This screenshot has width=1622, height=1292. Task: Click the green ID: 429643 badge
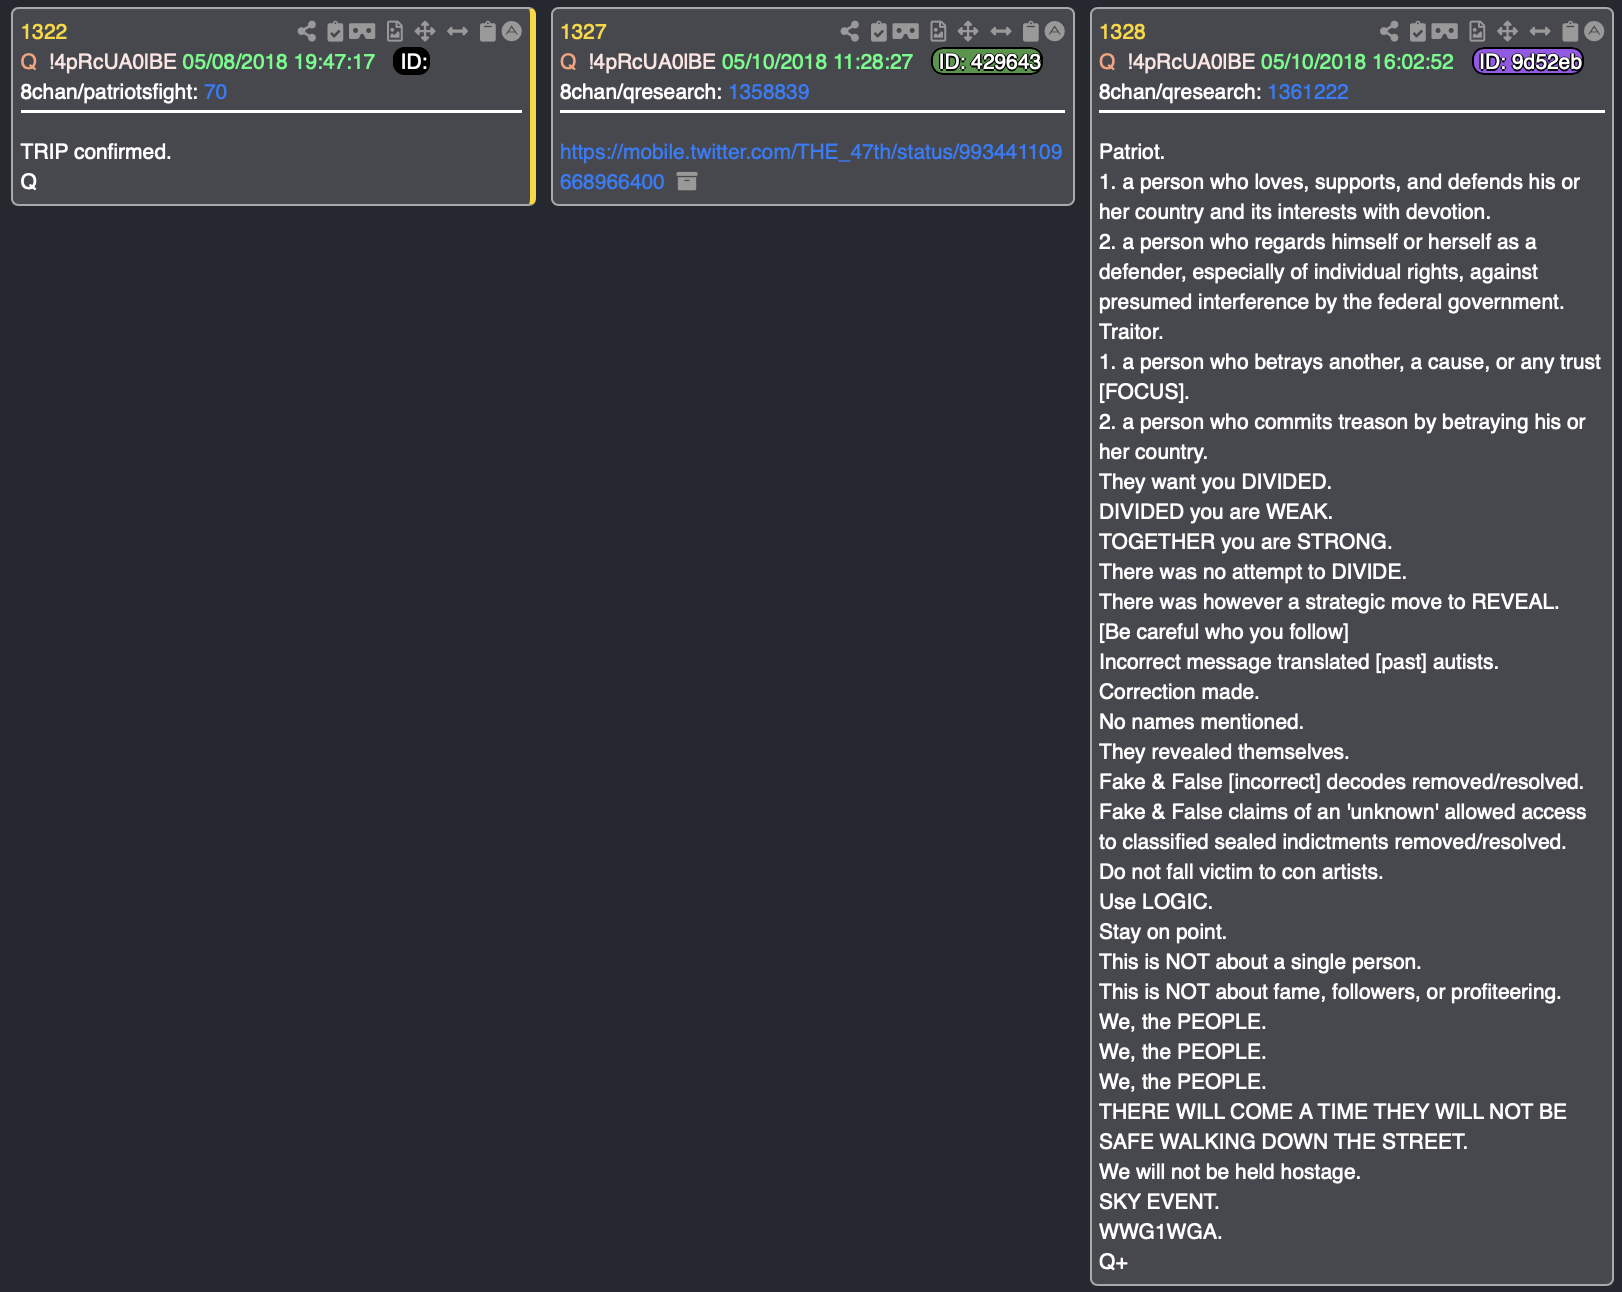(x=987, y=62)
